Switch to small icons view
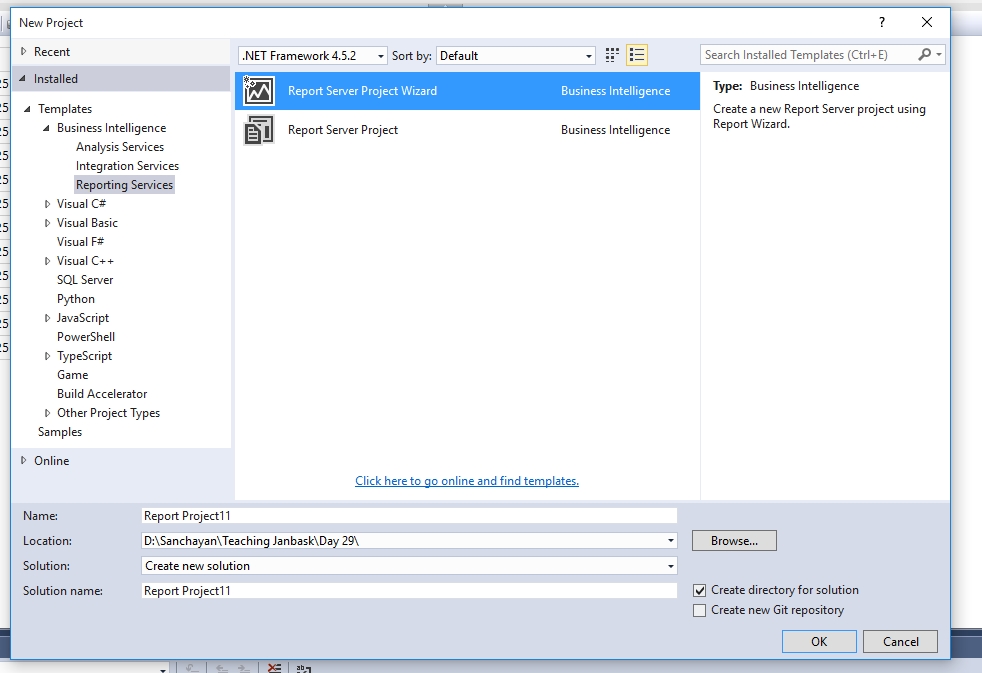The width and height of the screenshot is (982, 673). [612, 55]
